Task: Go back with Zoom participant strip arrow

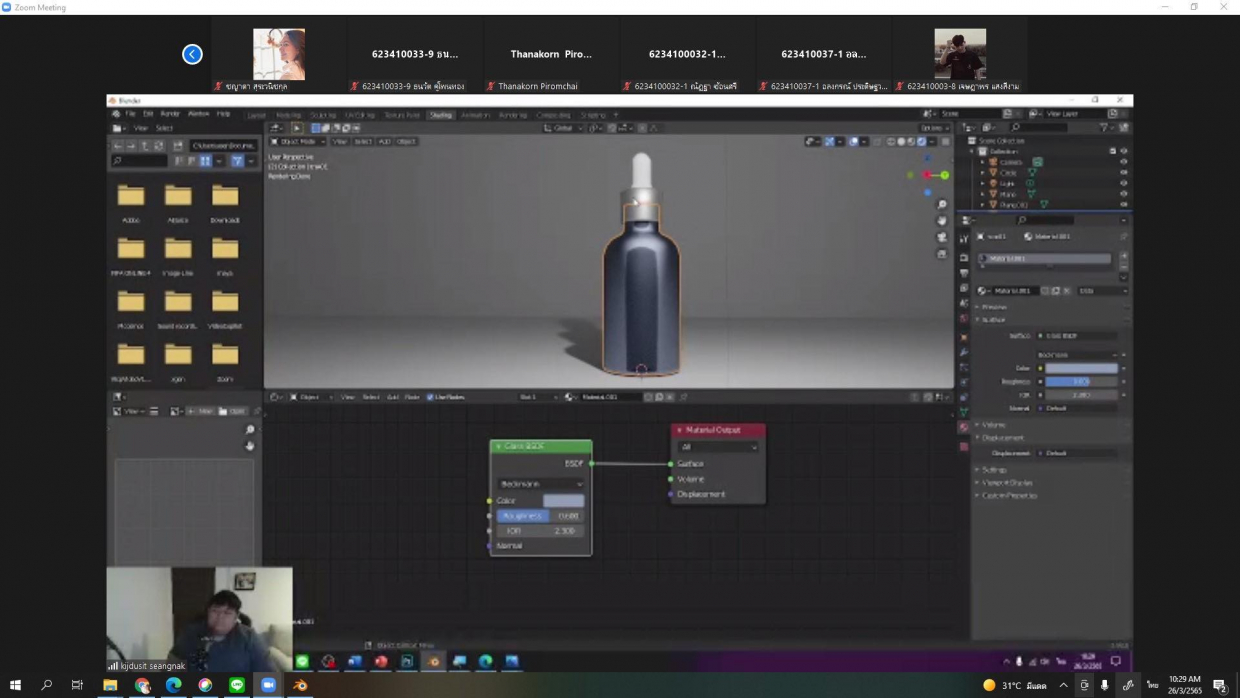Action: 192,54
